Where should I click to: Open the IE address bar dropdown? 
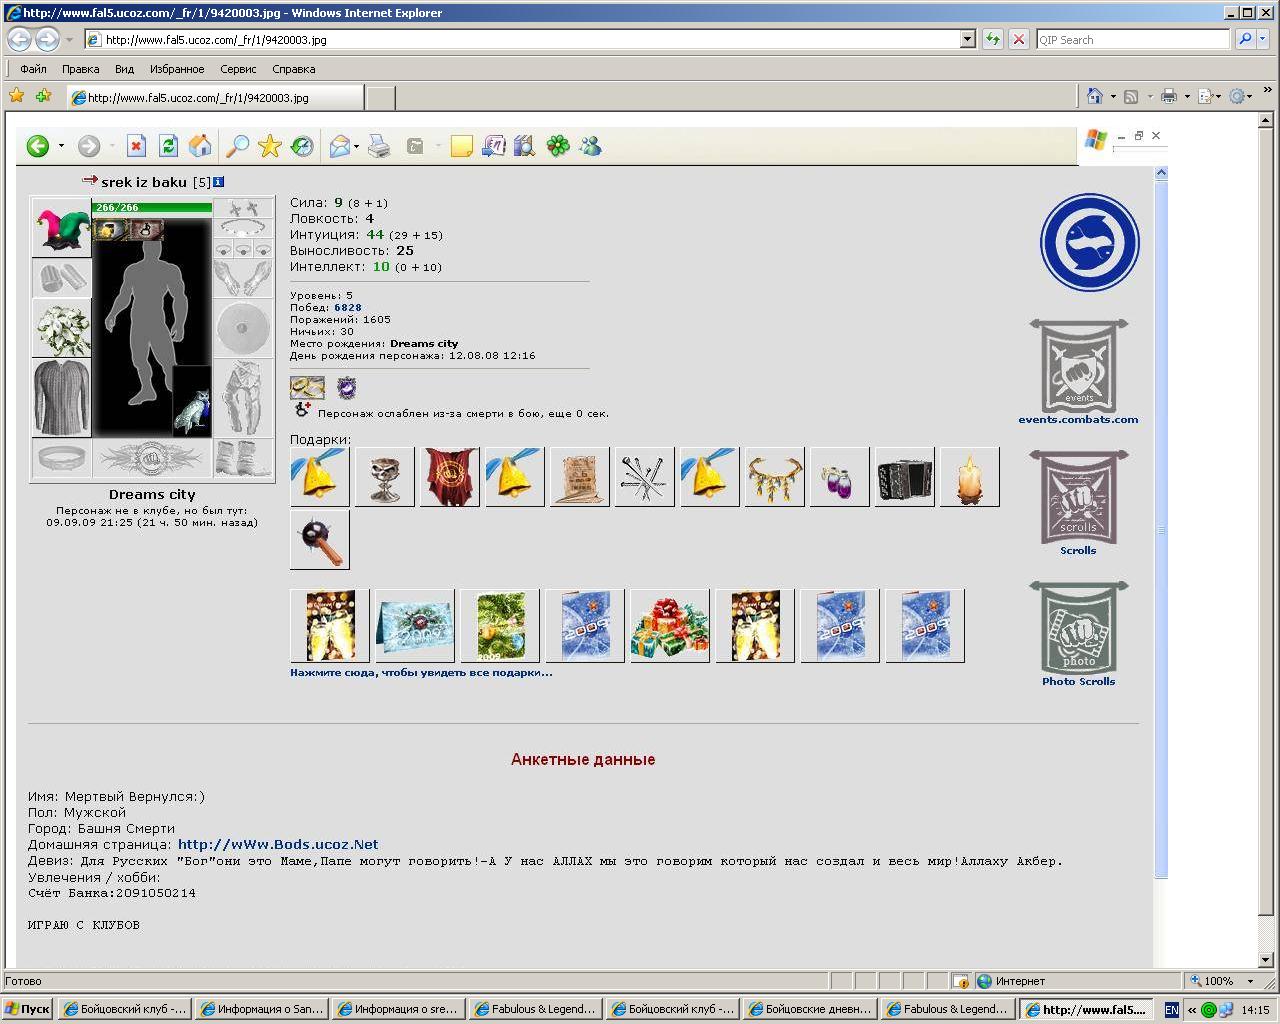(967, 39)
